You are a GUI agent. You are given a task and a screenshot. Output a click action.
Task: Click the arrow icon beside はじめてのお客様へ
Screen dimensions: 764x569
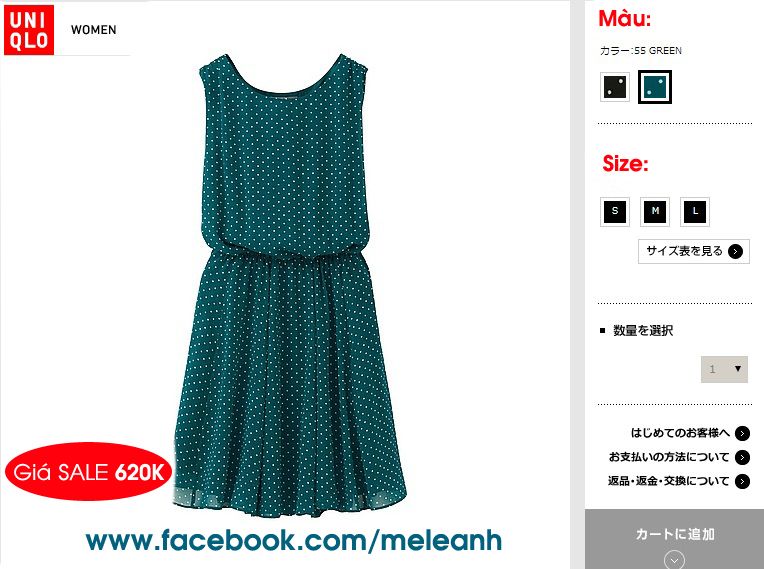coord(743,433)
